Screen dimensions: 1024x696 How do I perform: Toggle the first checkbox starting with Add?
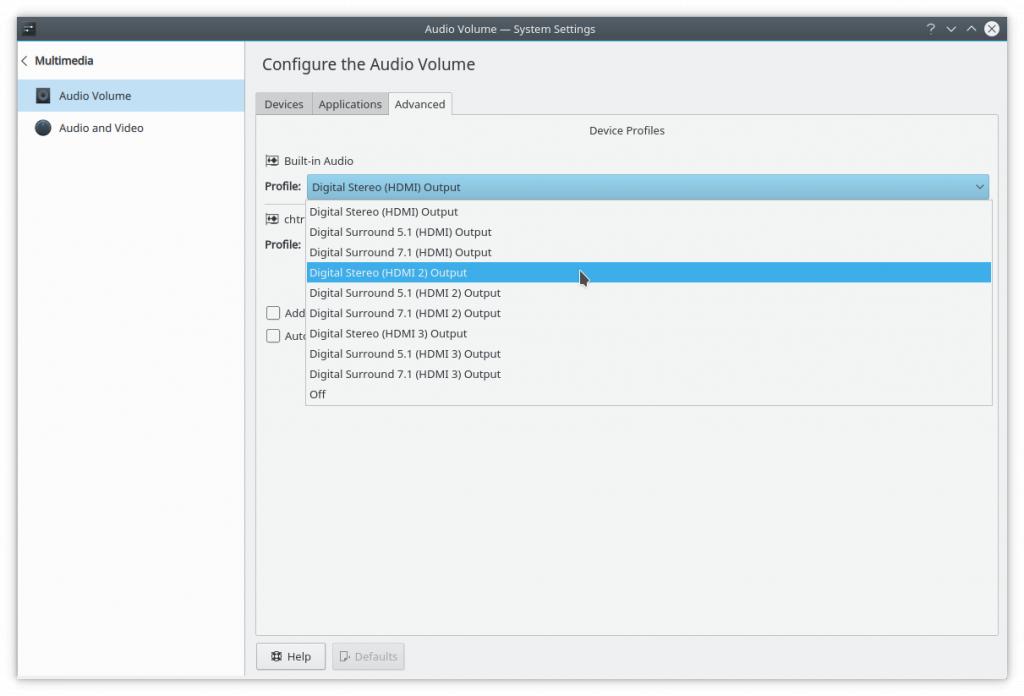coord(273,313)
